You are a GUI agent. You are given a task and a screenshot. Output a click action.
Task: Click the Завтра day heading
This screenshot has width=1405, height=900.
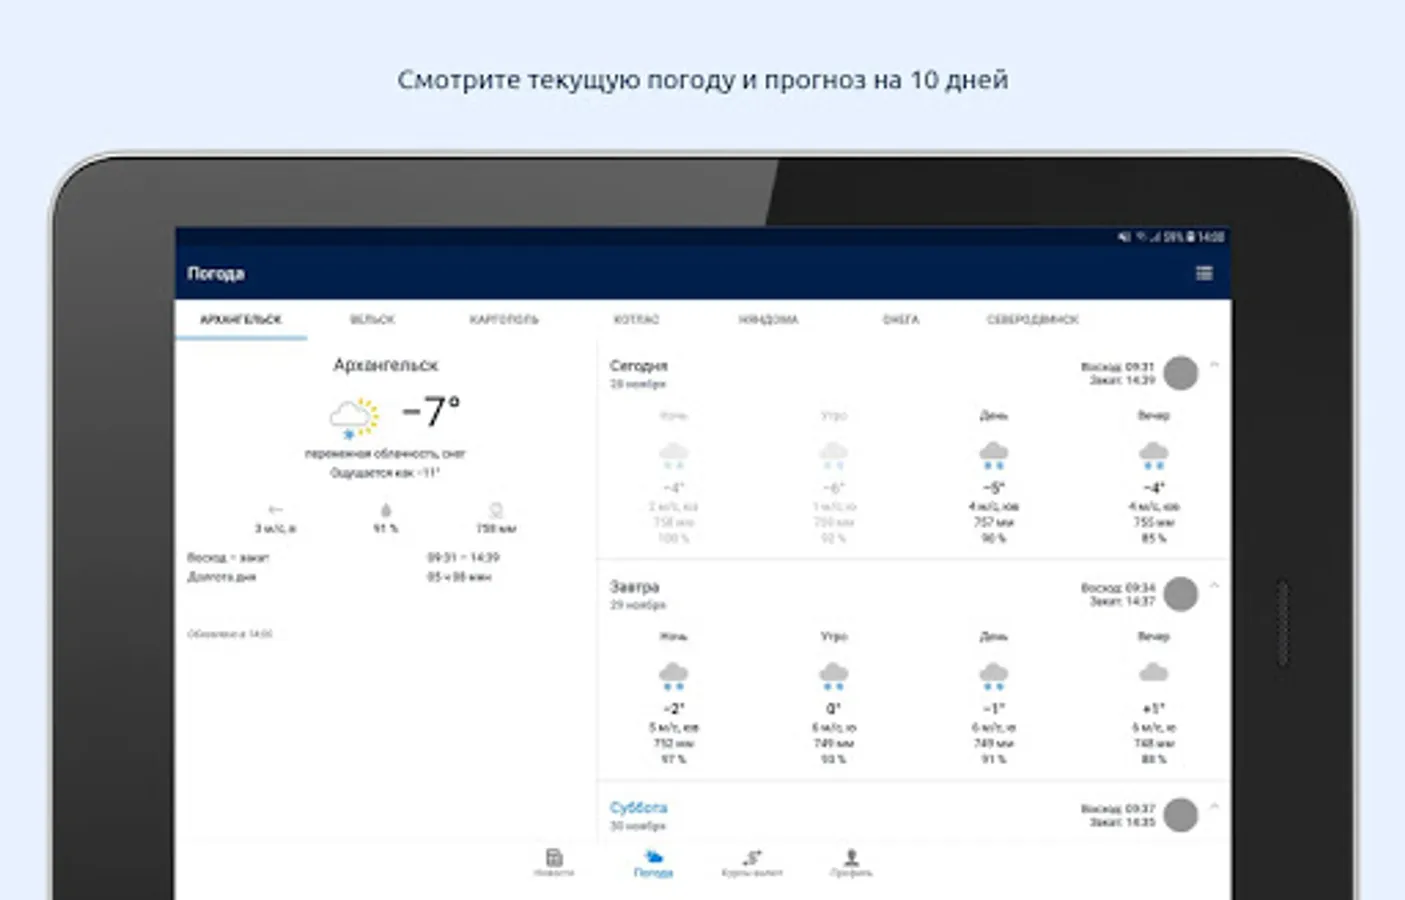pyautogui.click(x=634, y=587)
